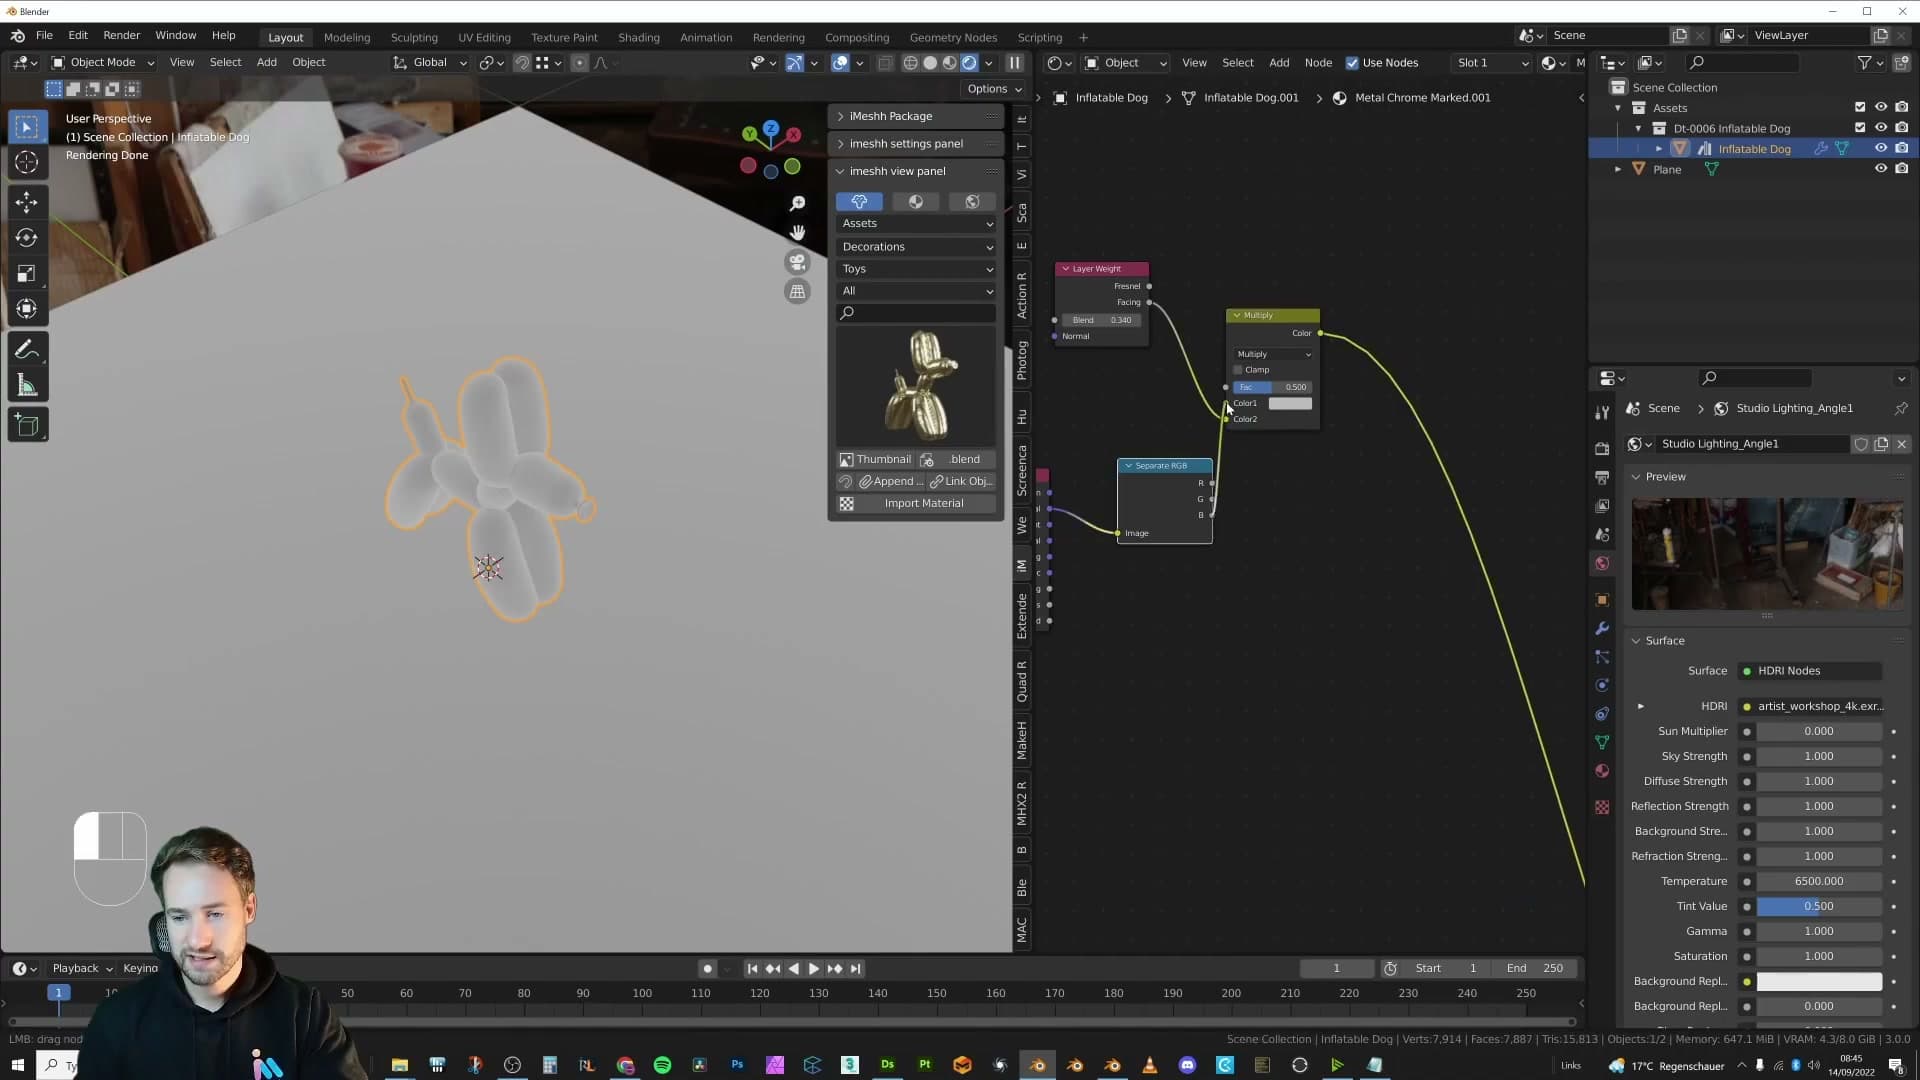Toggle render camera icon for Plane
Image resolution: width=1920 pixels, height=1080 pixels.
click(1901, 170)
